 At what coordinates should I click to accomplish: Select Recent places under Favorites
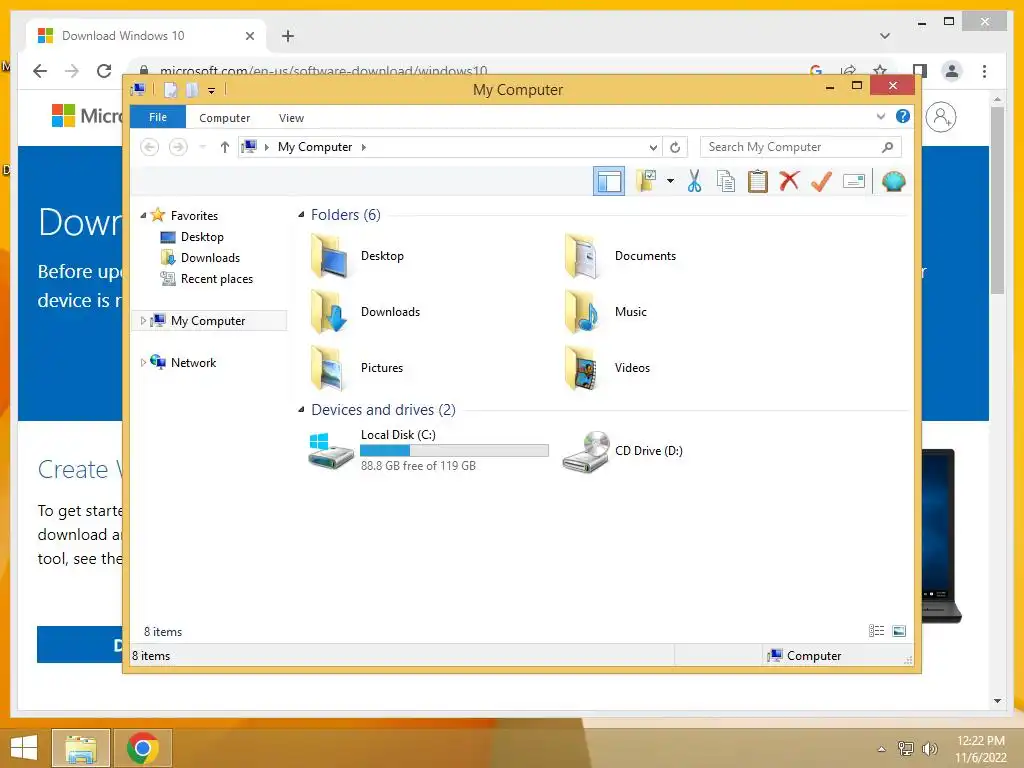(216, 279)
